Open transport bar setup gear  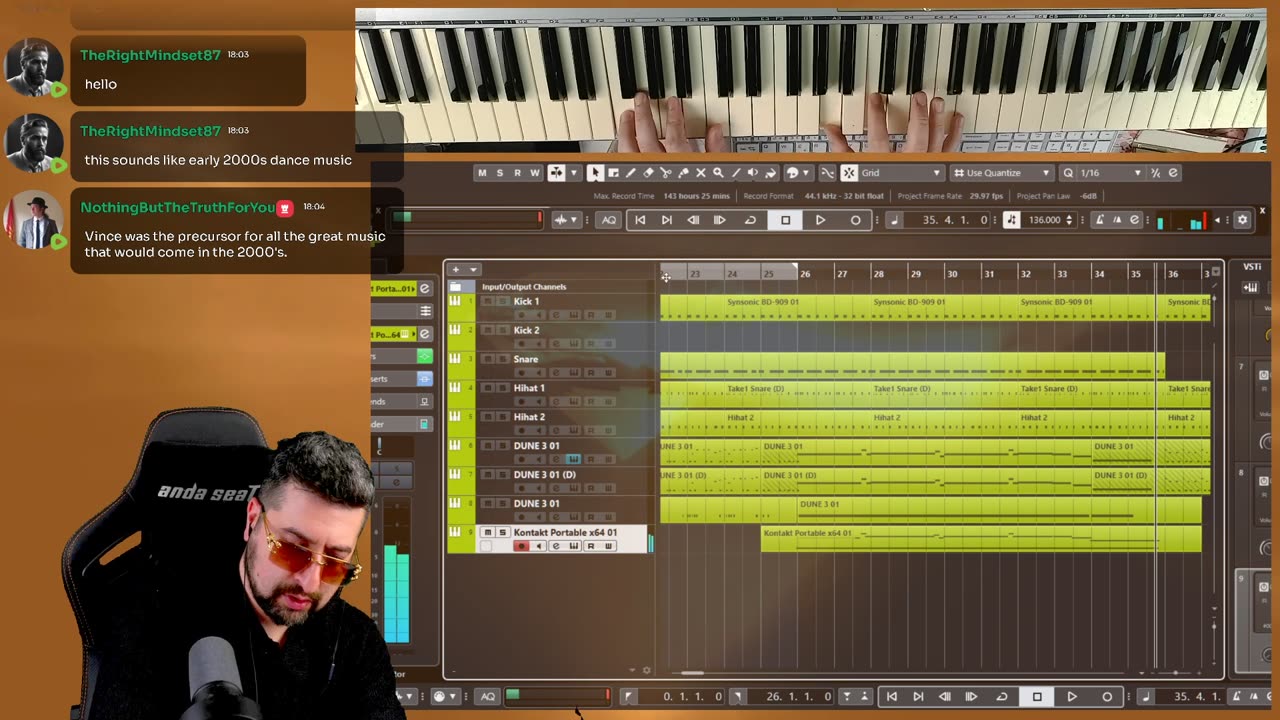point(1242,220)
